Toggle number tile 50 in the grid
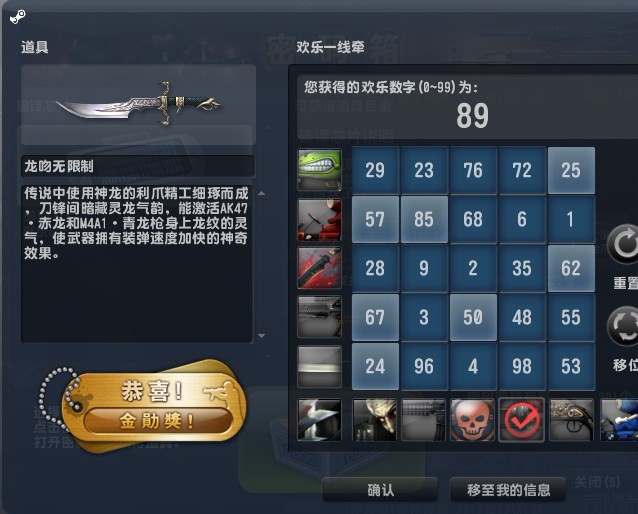This screenshot has width=638, height=514. pos(473,317)
